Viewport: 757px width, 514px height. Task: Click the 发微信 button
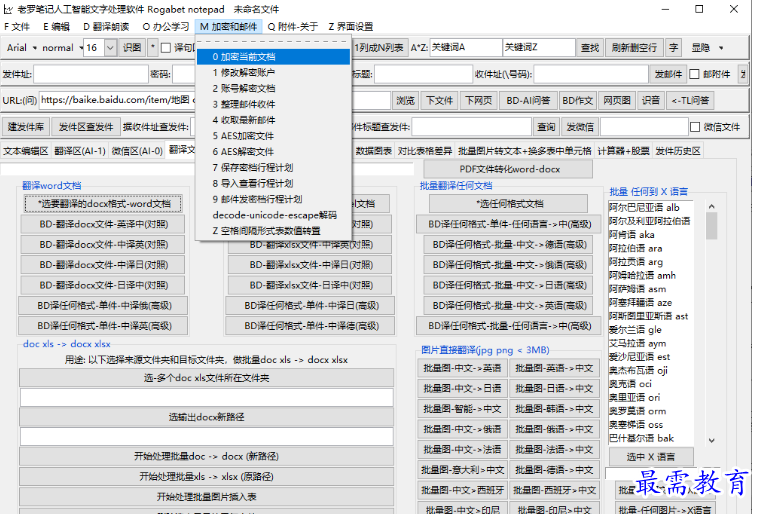click(x=580, y=127)
